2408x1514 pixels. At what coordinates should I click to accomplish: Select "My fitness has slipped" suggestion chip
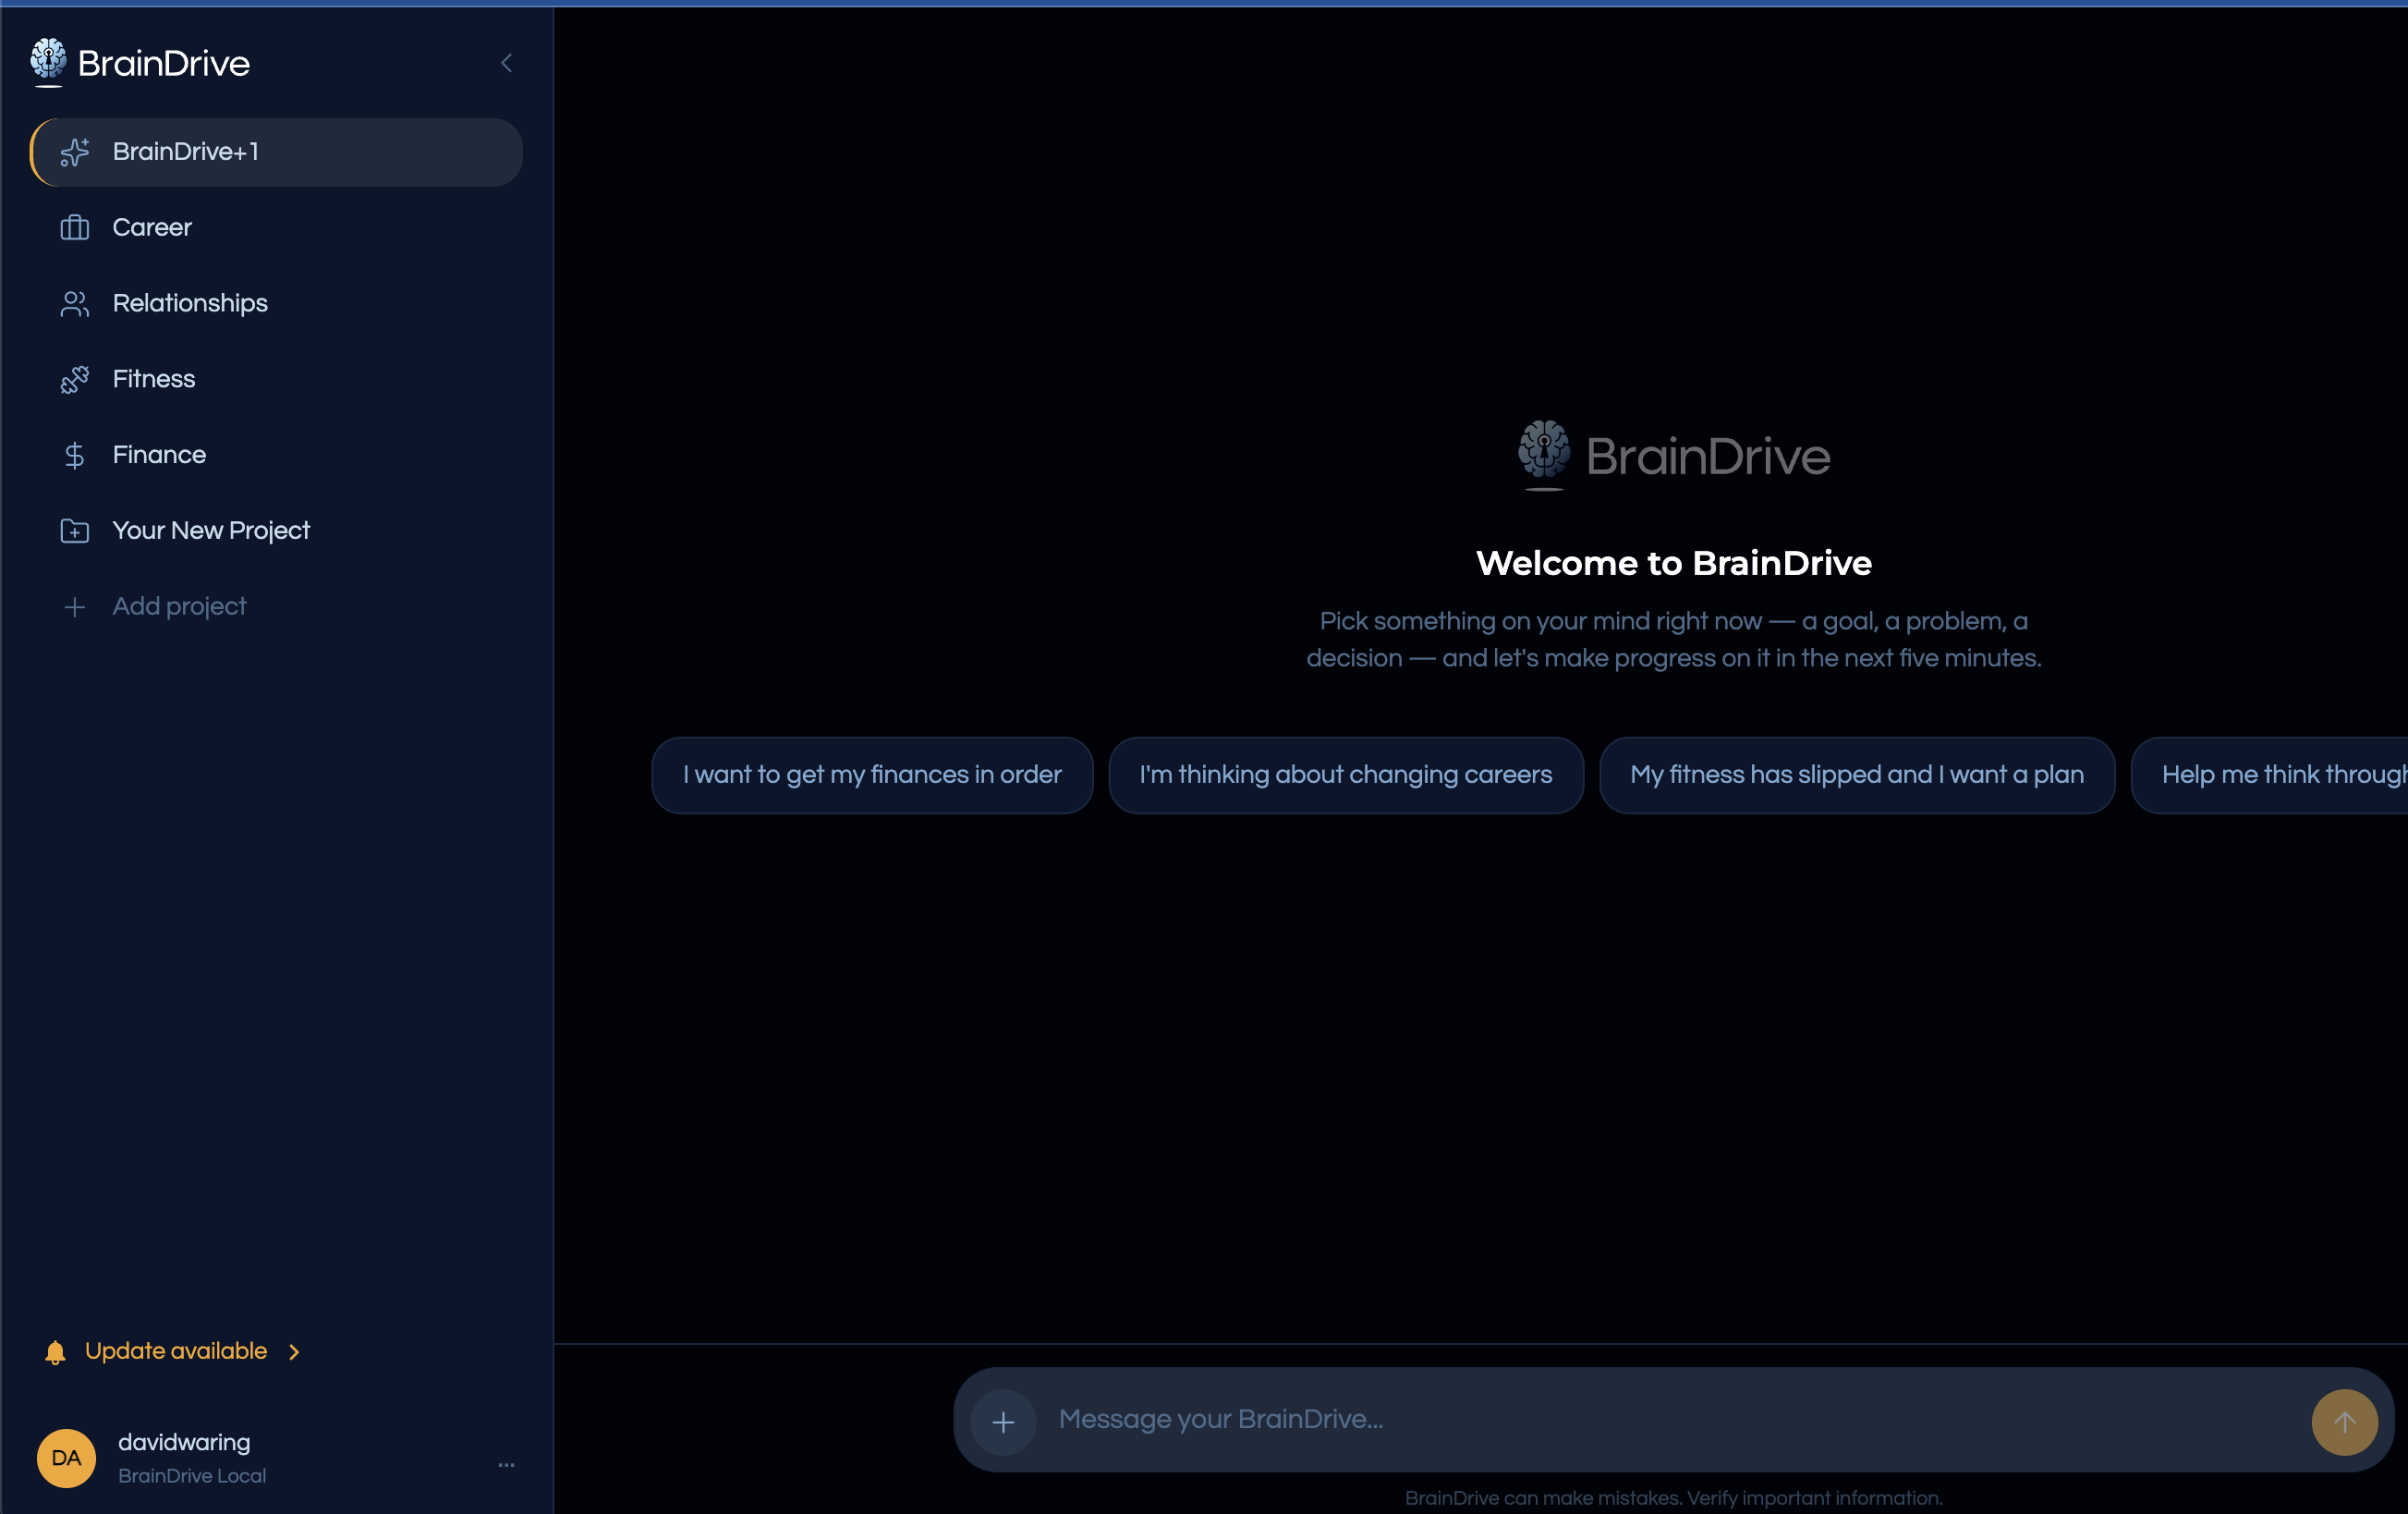tap(1856, 775)
